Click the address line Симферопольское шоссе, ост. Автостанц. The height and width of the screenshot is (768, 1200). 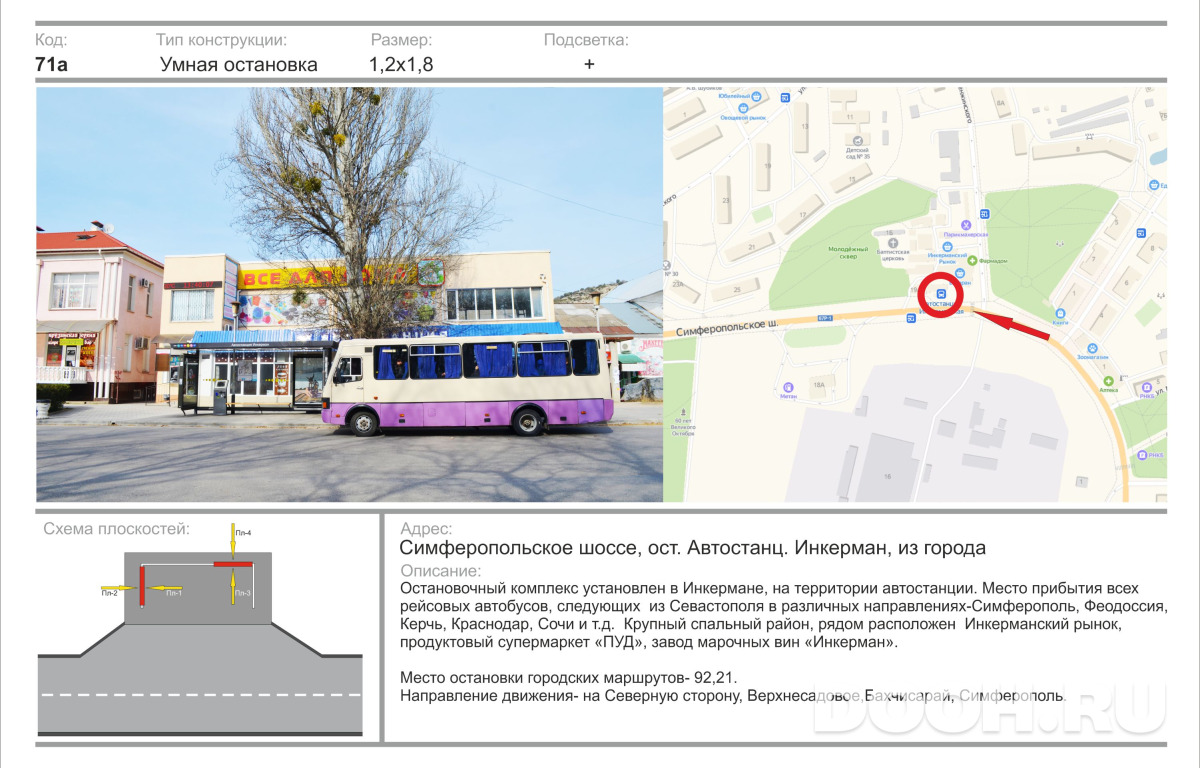[x=692, y=548]
